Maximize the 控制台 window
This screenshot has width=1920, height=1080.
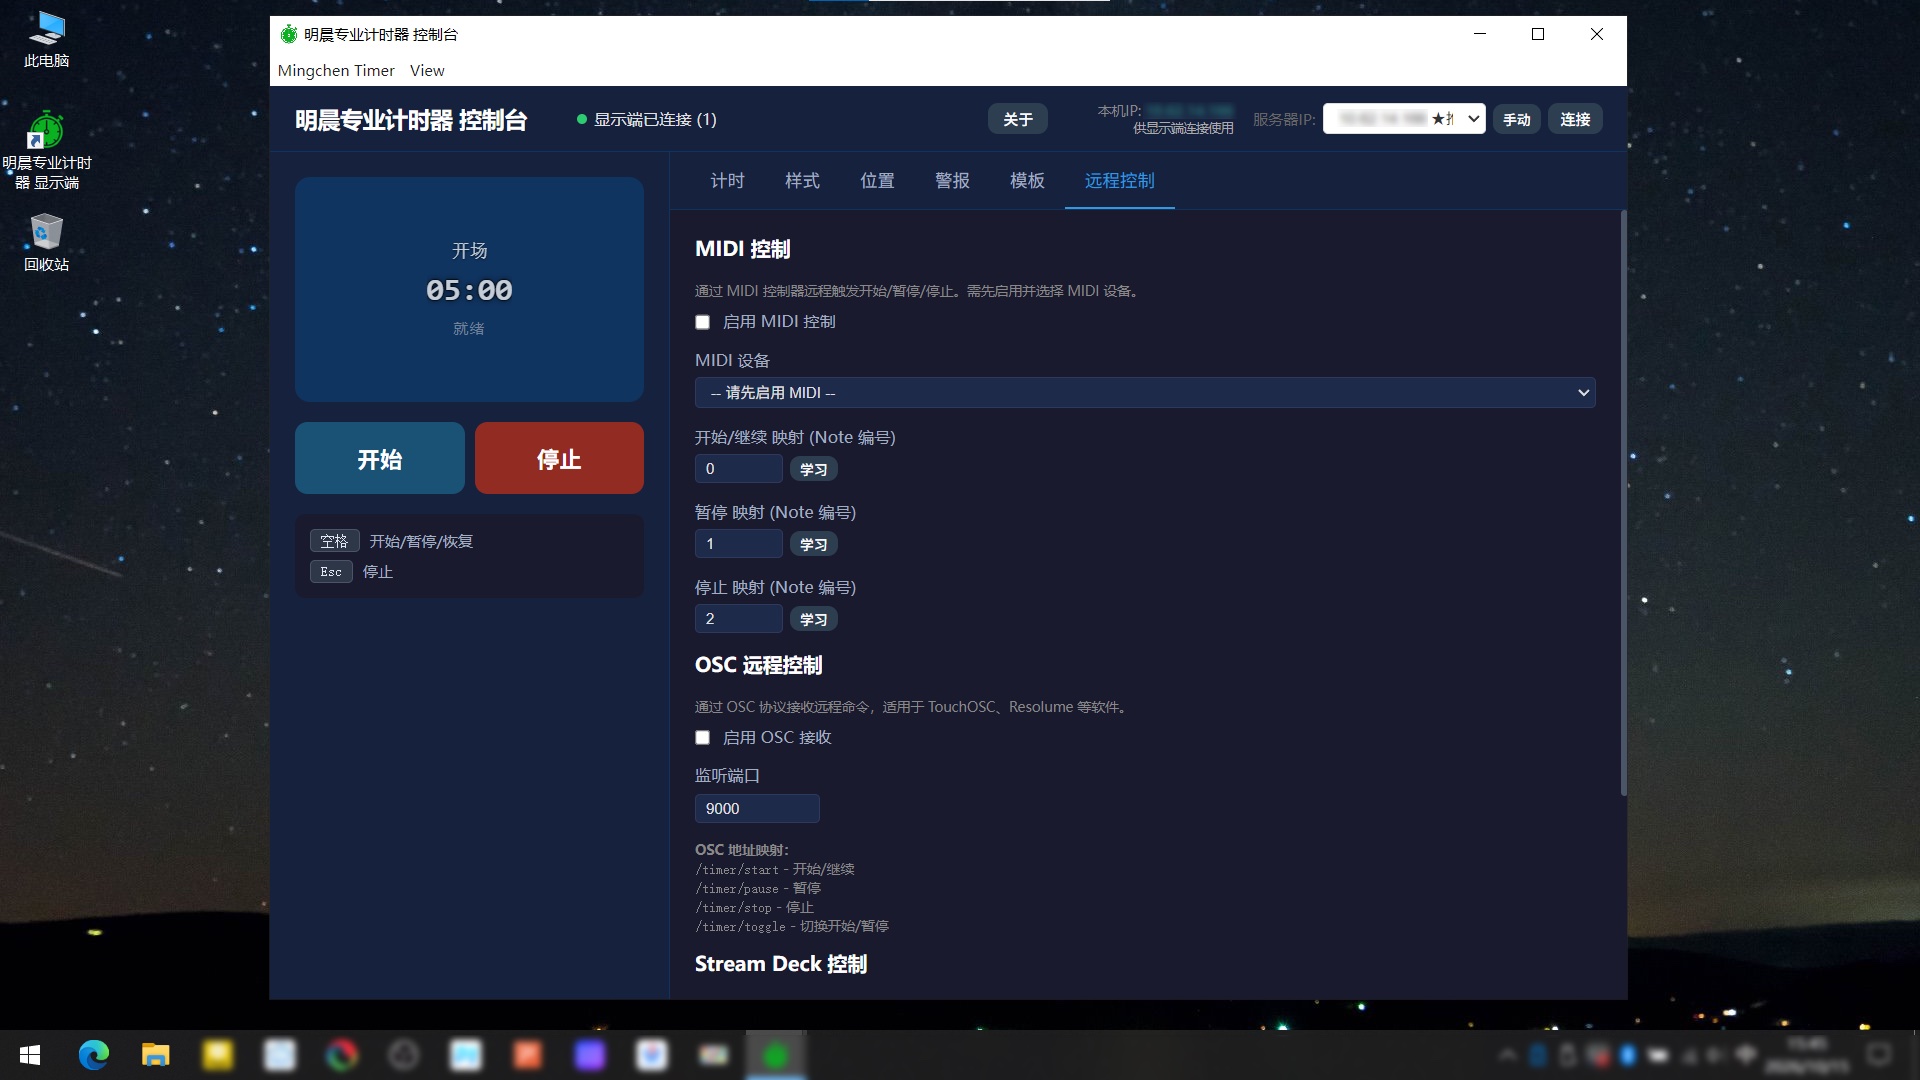(x=1538, y=34)
